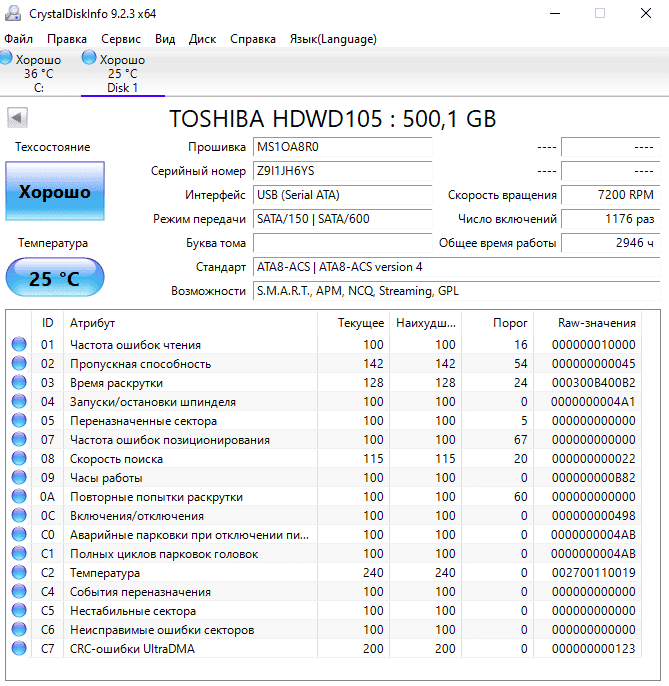This screenshot has height=686, width=669.
Task: Click the Disk 1 status orb
Action: tap(90, 60)
